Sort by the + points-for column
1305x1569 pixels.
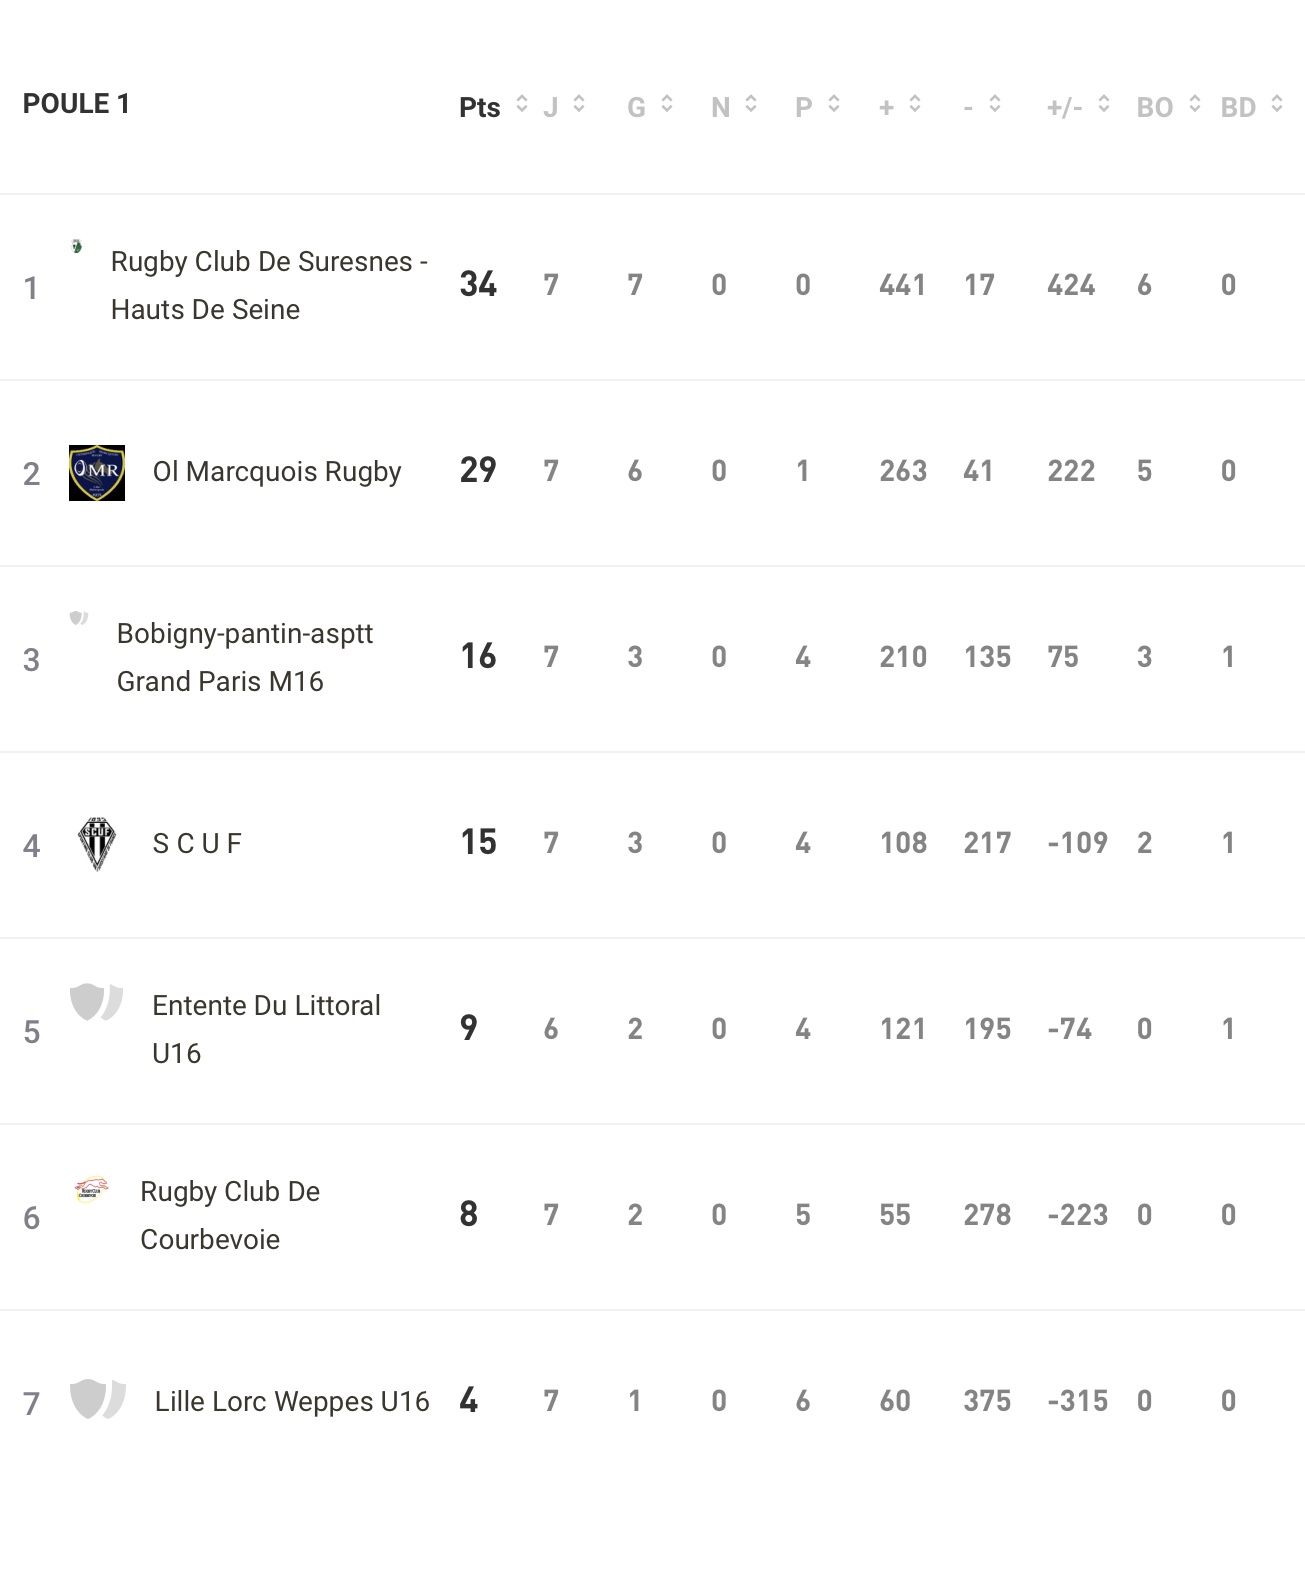(900, 106)
